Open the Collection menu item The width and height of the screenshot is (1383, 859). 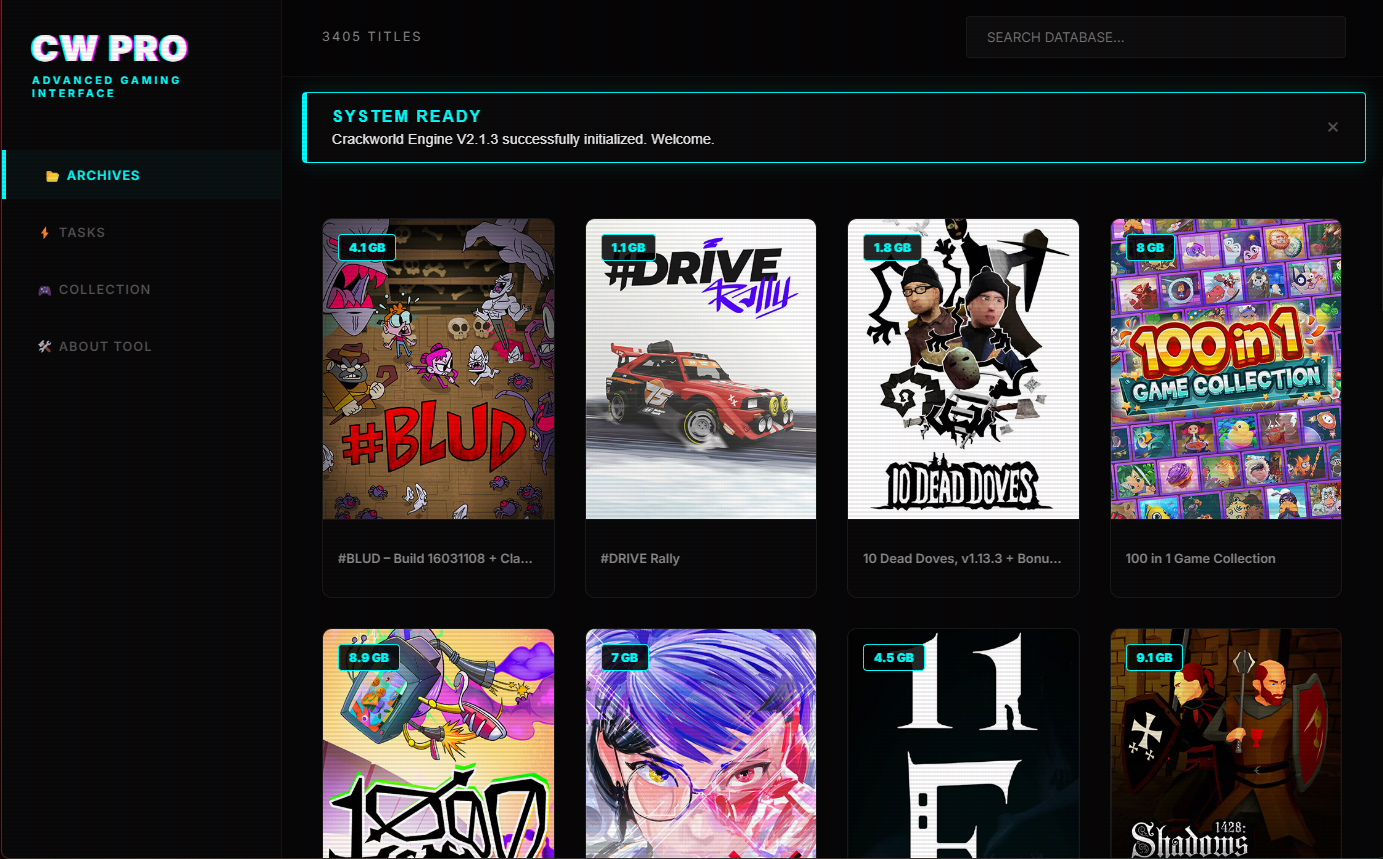click(104, 290)
